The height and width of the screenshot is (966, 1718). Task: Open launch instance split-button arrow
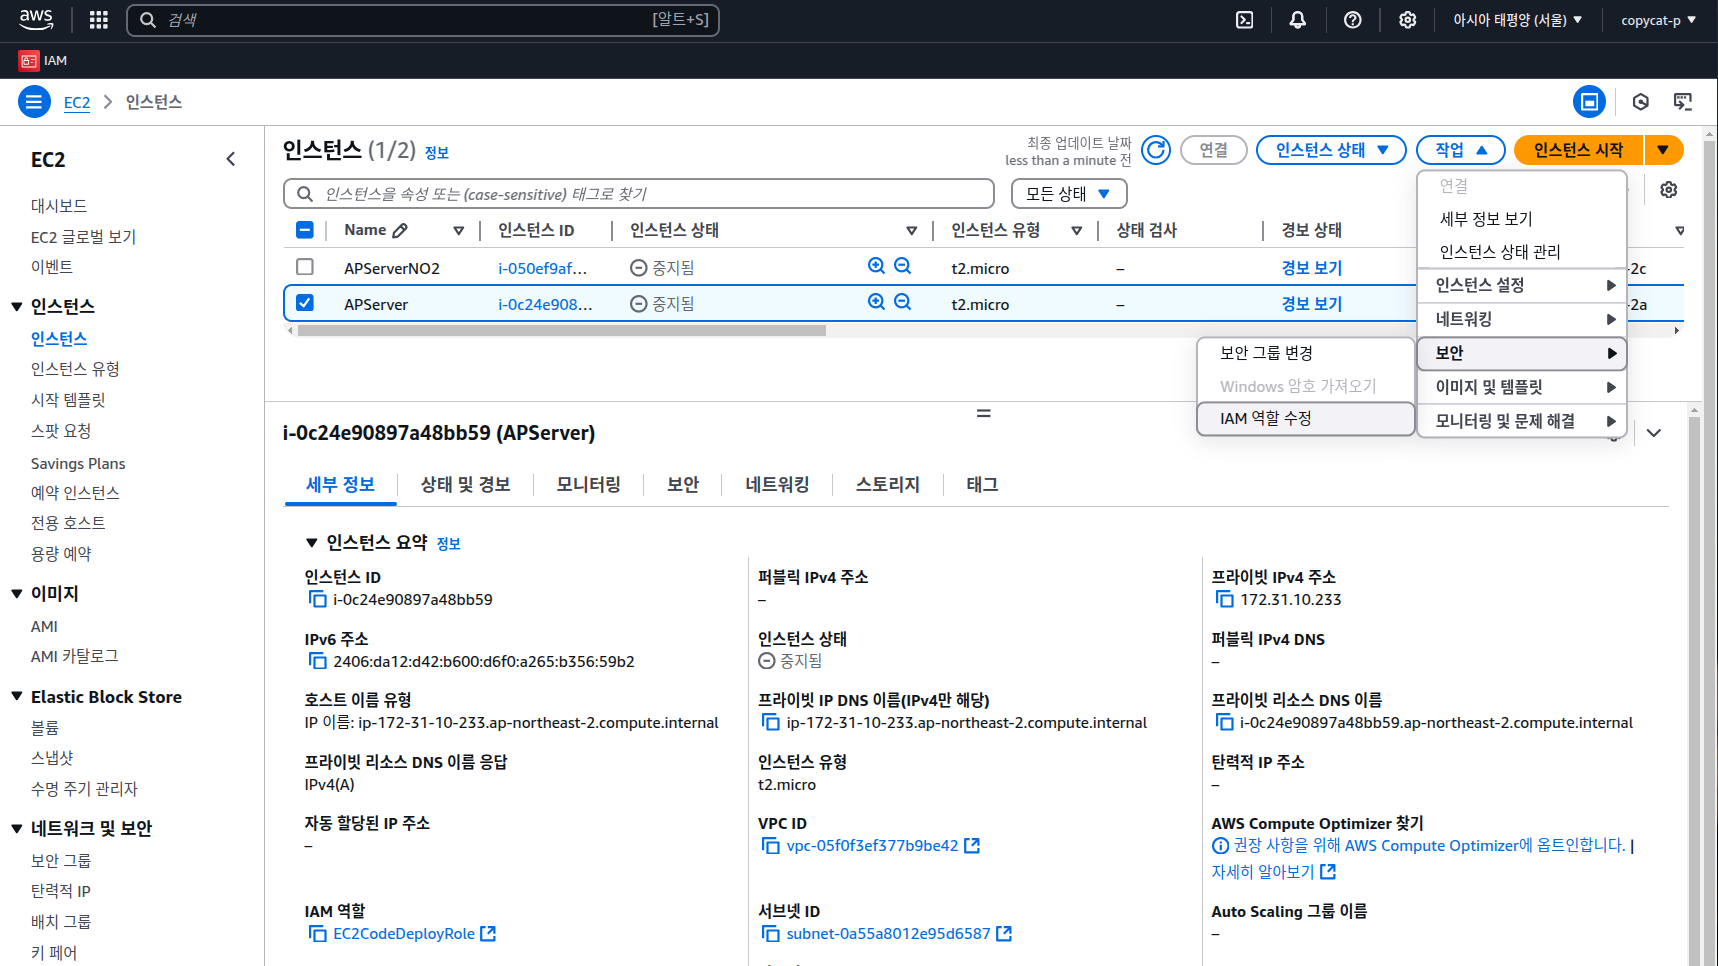point(1663,150)
